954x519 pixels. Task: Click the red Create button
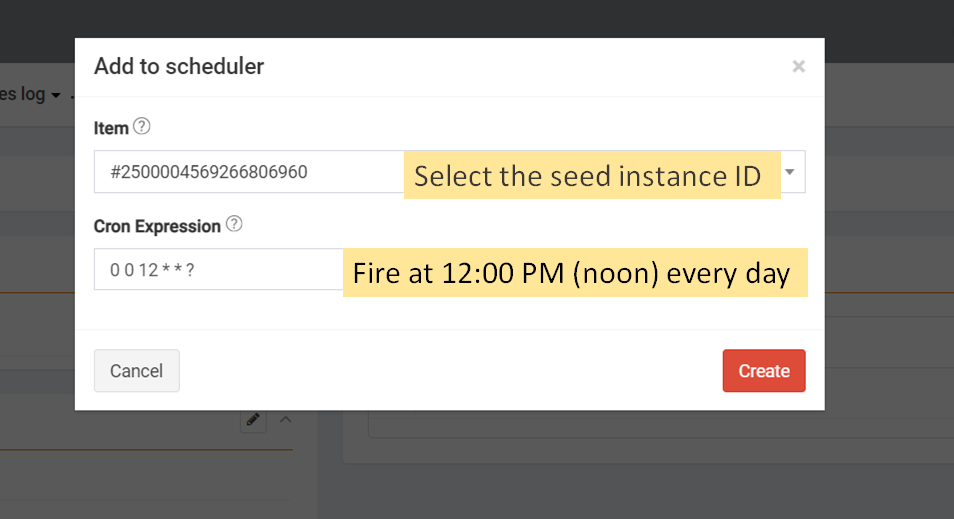[x=764, y=371]
